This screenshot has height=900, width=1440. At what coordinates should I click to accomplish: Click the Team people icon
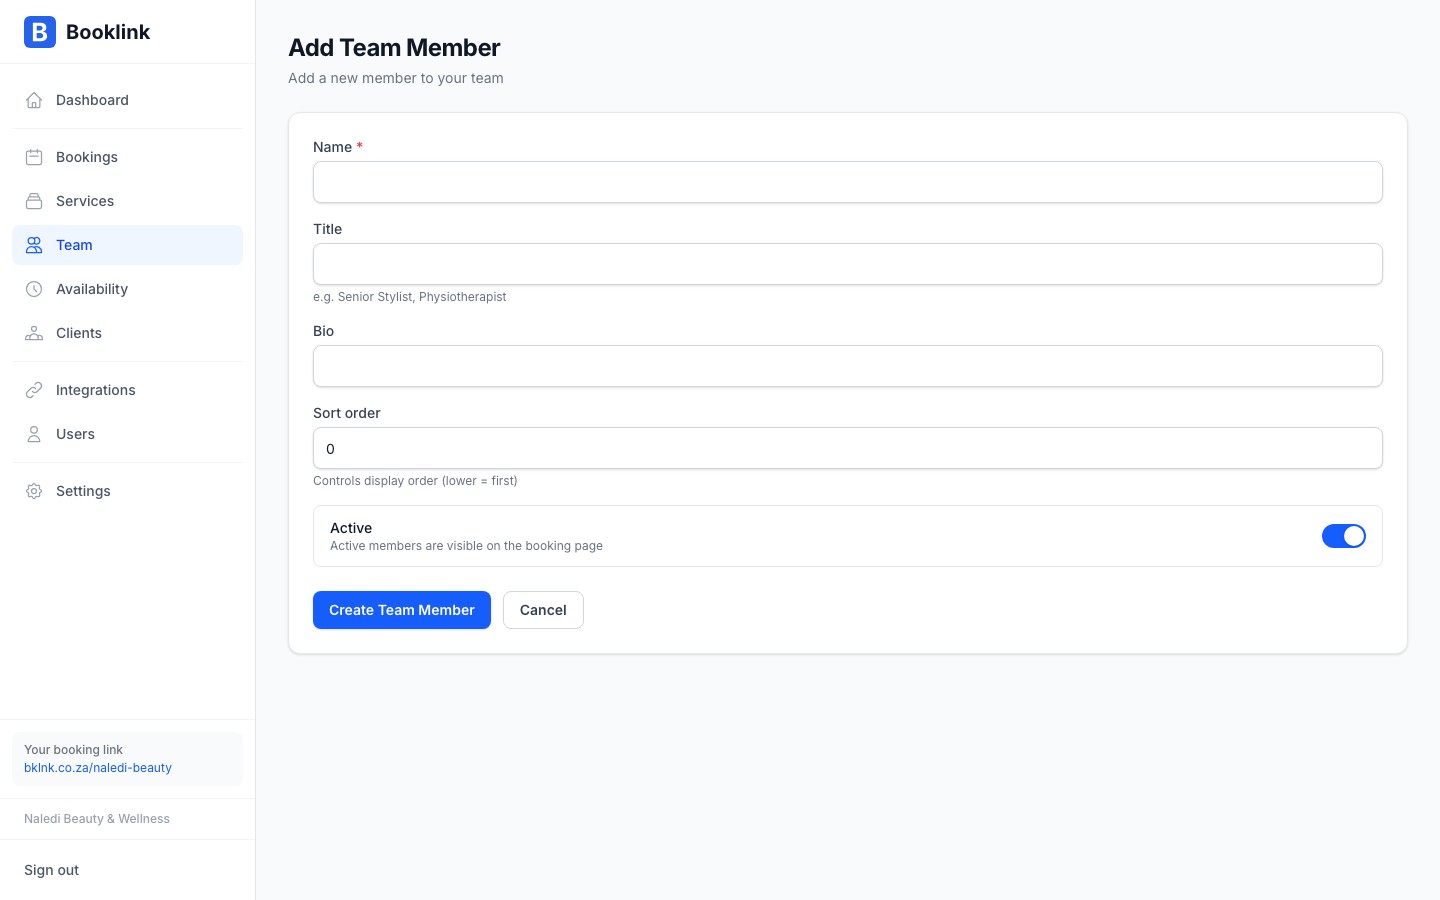pos(34,245)
